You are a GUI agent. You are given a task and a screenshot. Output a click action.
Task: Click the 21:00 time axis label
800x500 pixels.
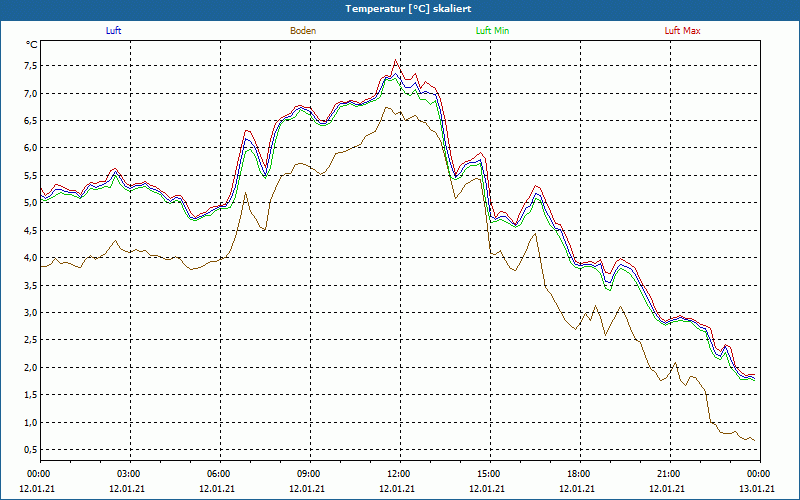(x=670, y=474)
